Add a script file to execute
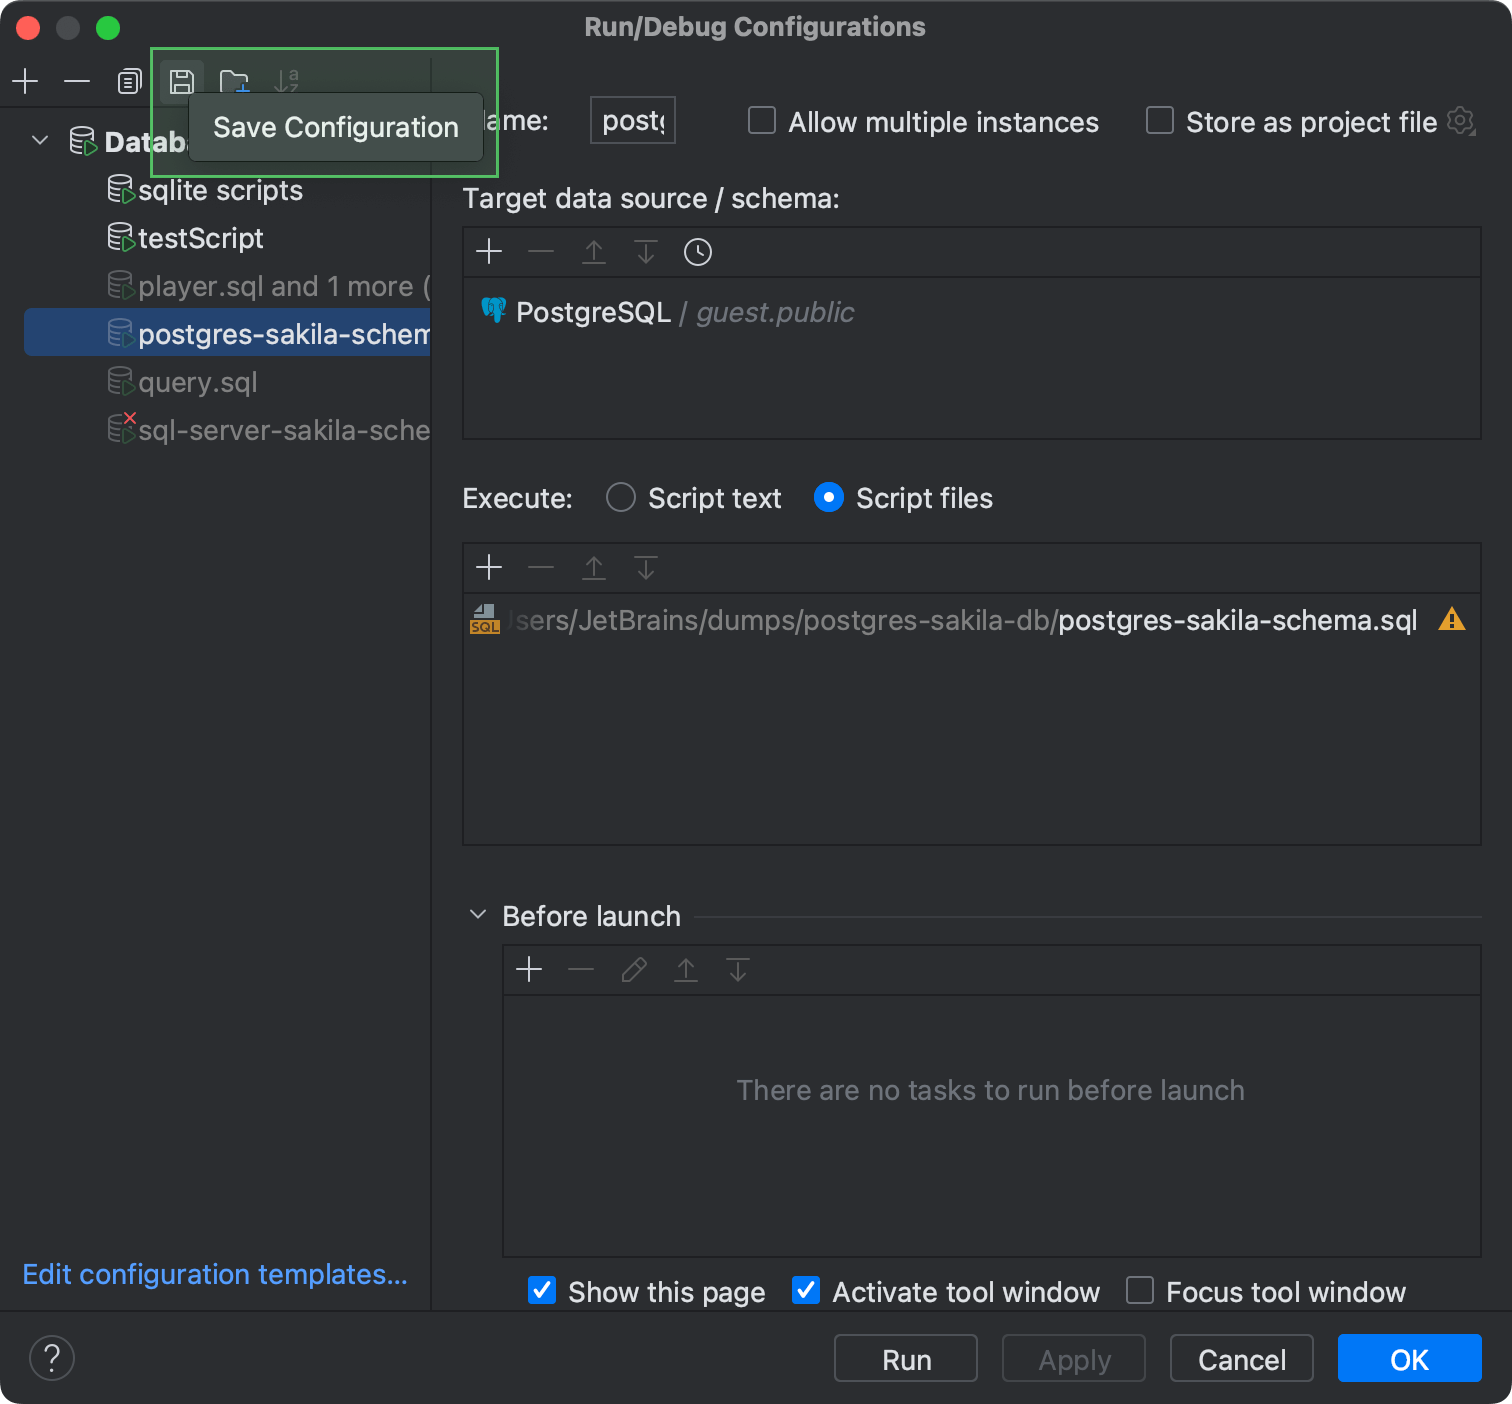Screen dimensions: 1512x1404 click(x=489, y=568)
